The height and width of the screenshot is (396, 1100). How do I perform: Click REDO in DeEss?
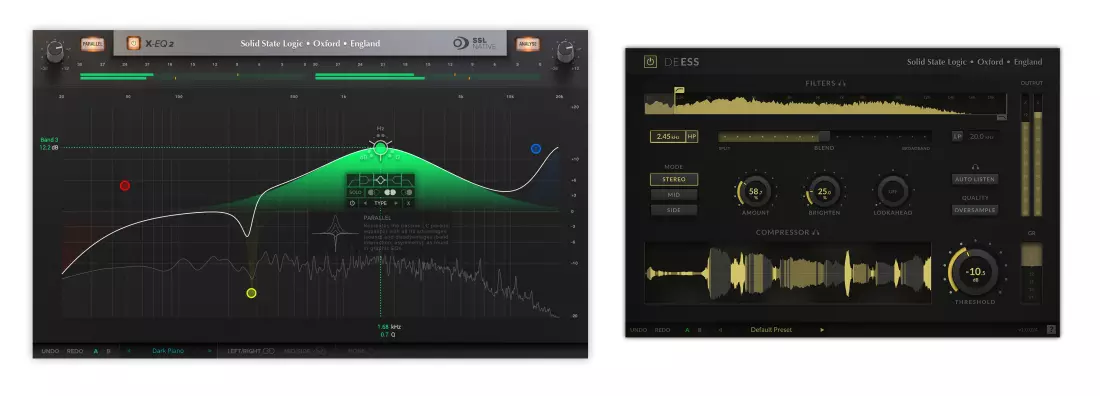pos(662,329)
